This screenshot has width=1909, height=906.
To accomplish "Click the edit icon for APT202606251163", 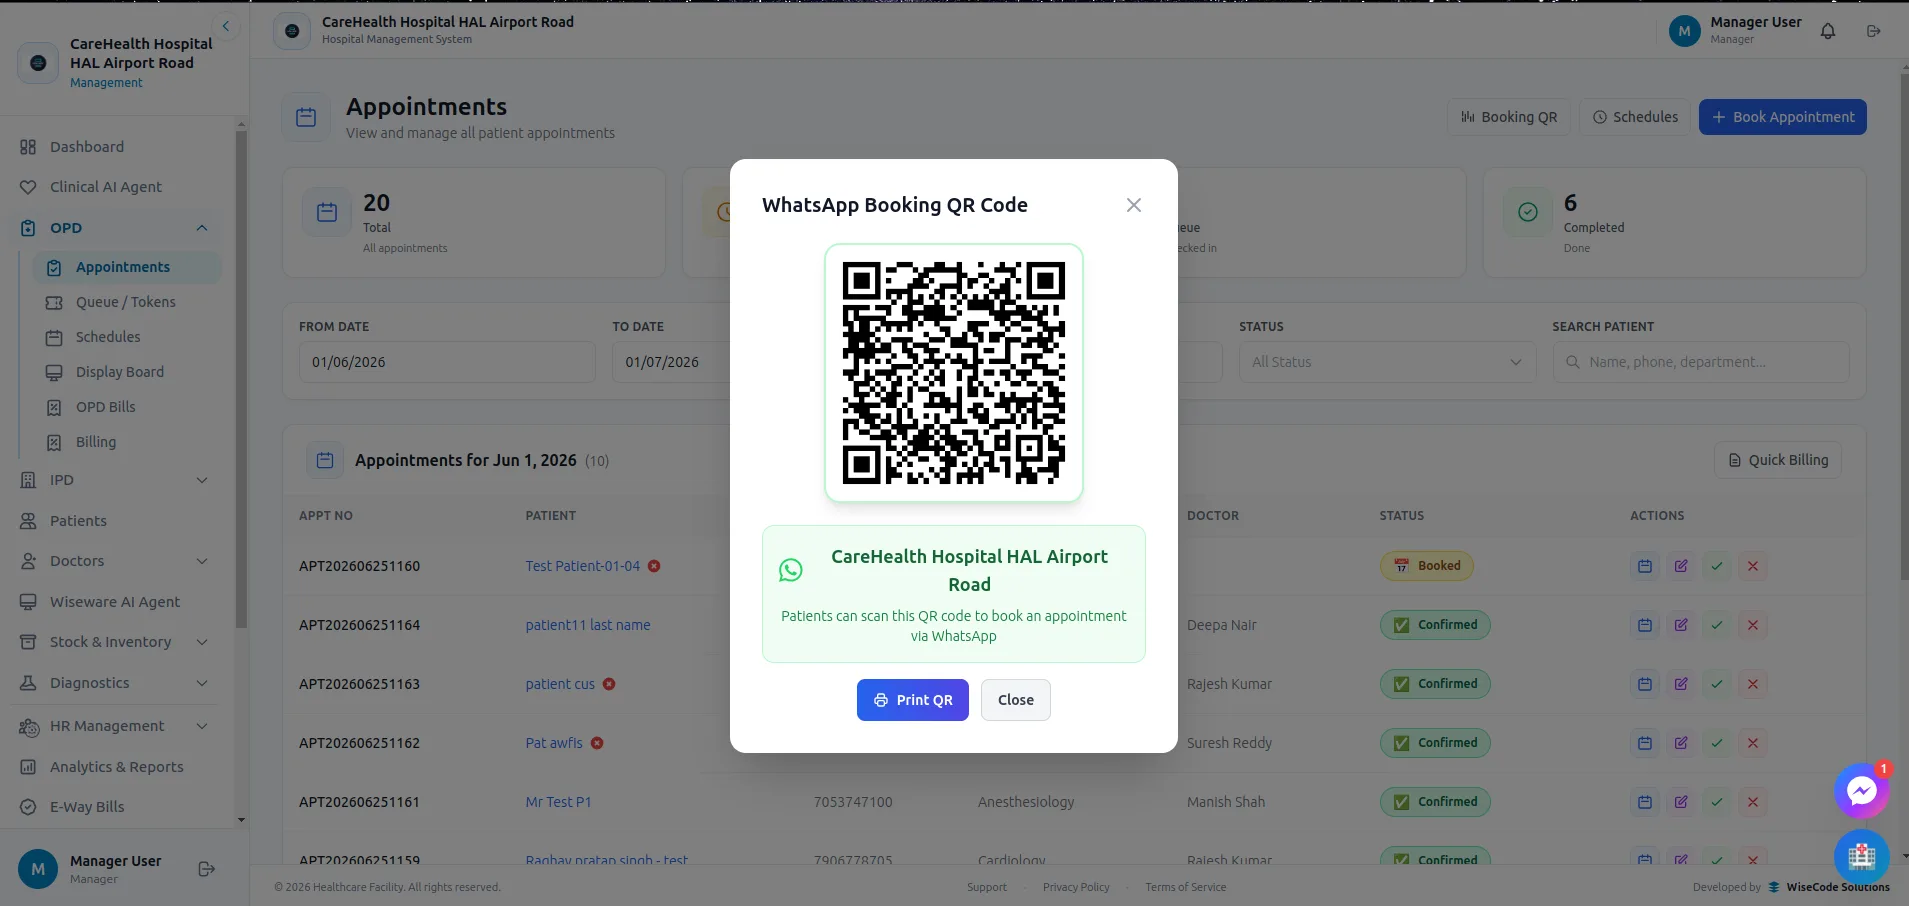I will [x=1681, y=684].
